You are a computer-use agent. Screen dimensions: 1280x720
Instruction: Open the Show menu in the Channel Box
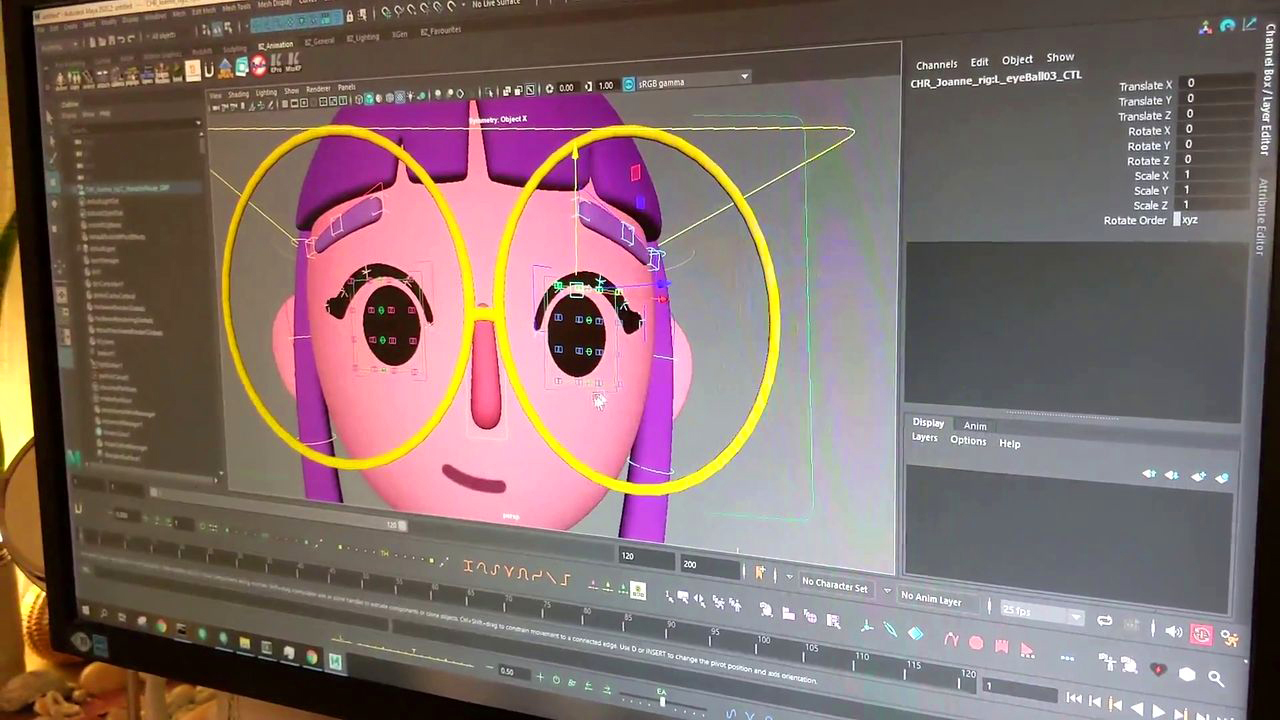1060,58
